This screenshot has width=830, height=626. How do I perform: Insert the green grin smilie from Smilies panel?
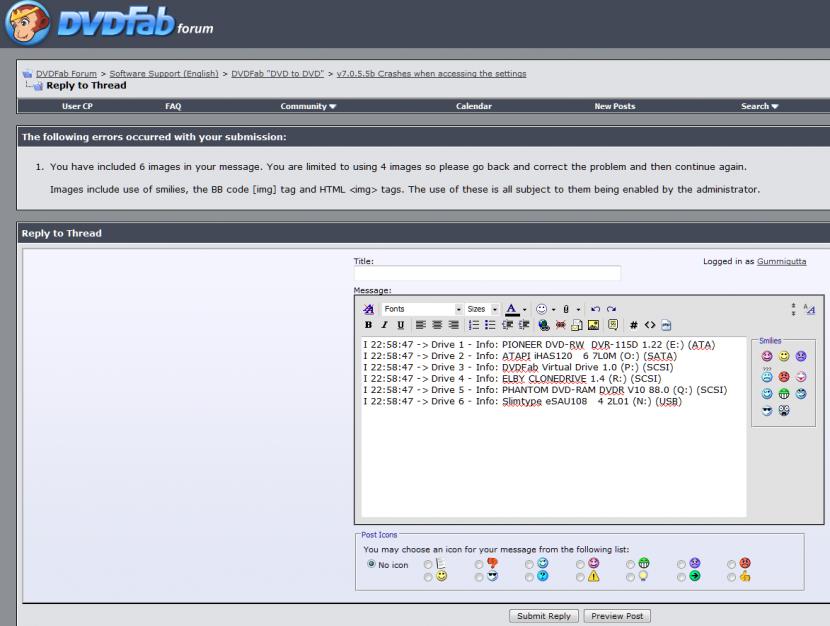click(x=784, y=394)
